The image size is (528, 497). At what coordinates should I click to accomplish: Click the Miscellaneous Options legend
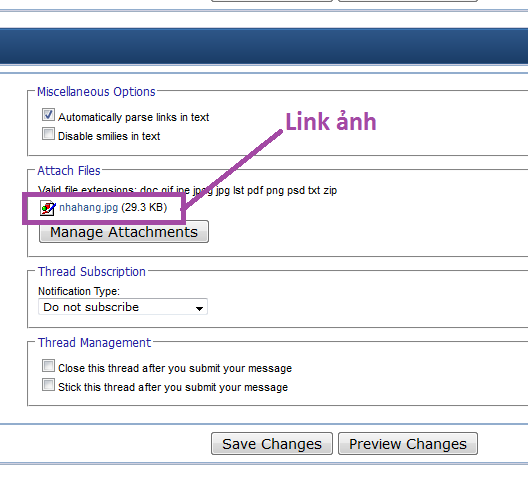[x=96, y=92]
